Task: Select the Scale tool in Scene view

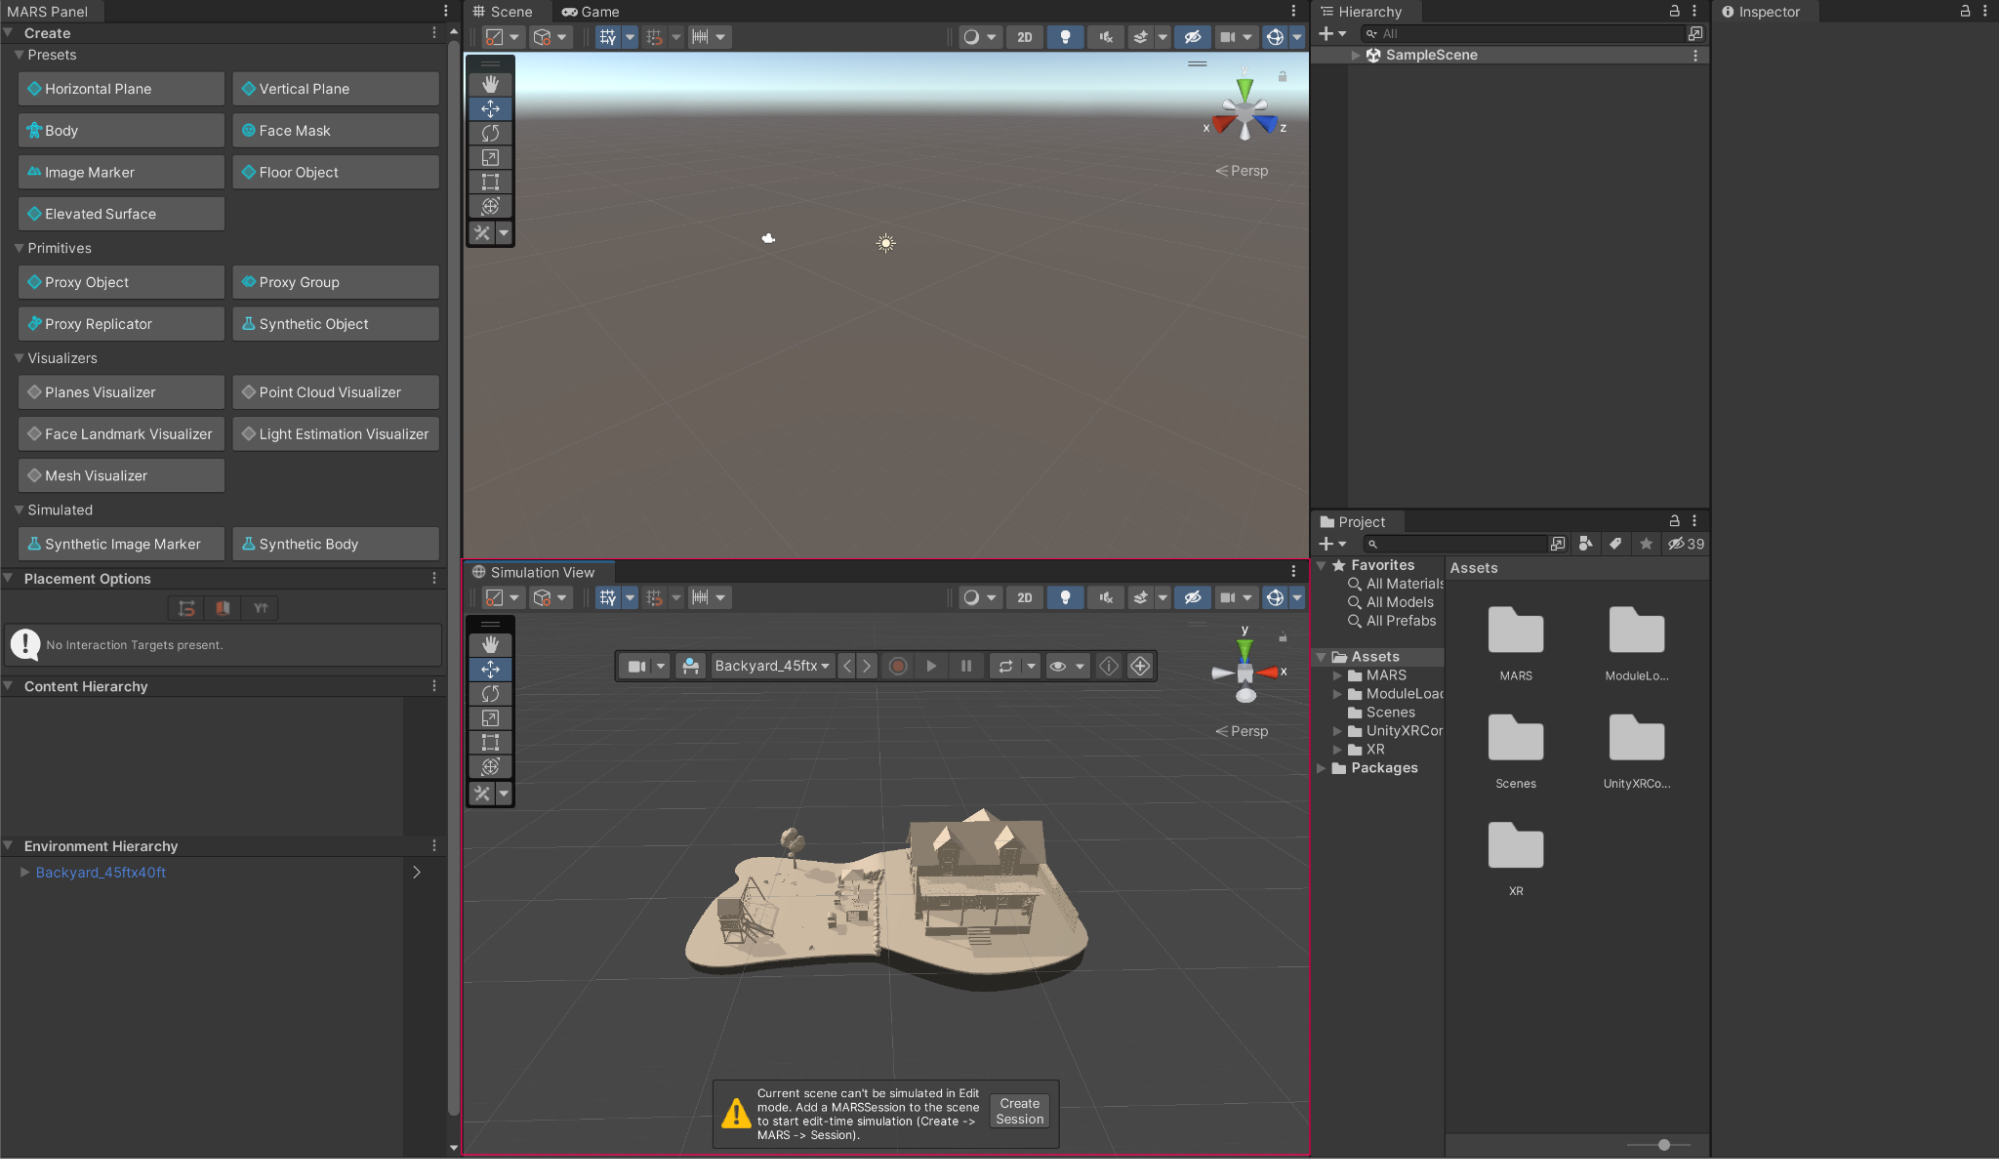Action: pos(490,158)
